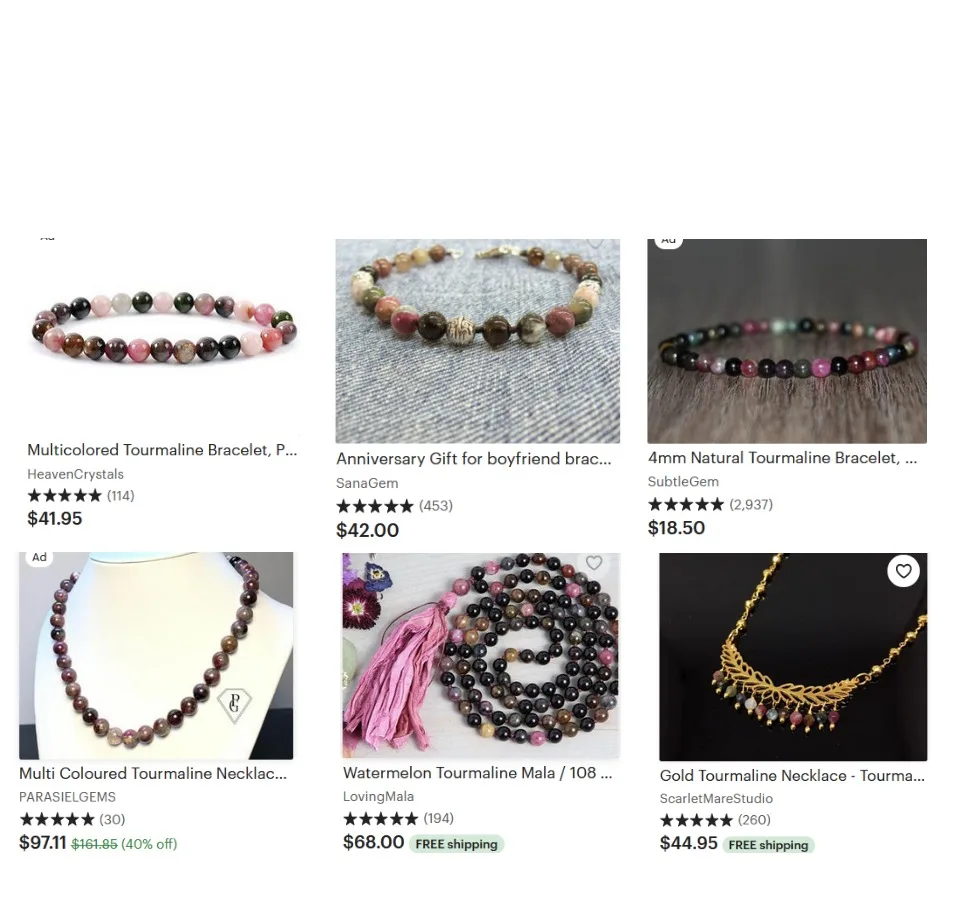Click the Ad badge on SubtleGem bracelet

pyautogui.click(x=669, y=241)
